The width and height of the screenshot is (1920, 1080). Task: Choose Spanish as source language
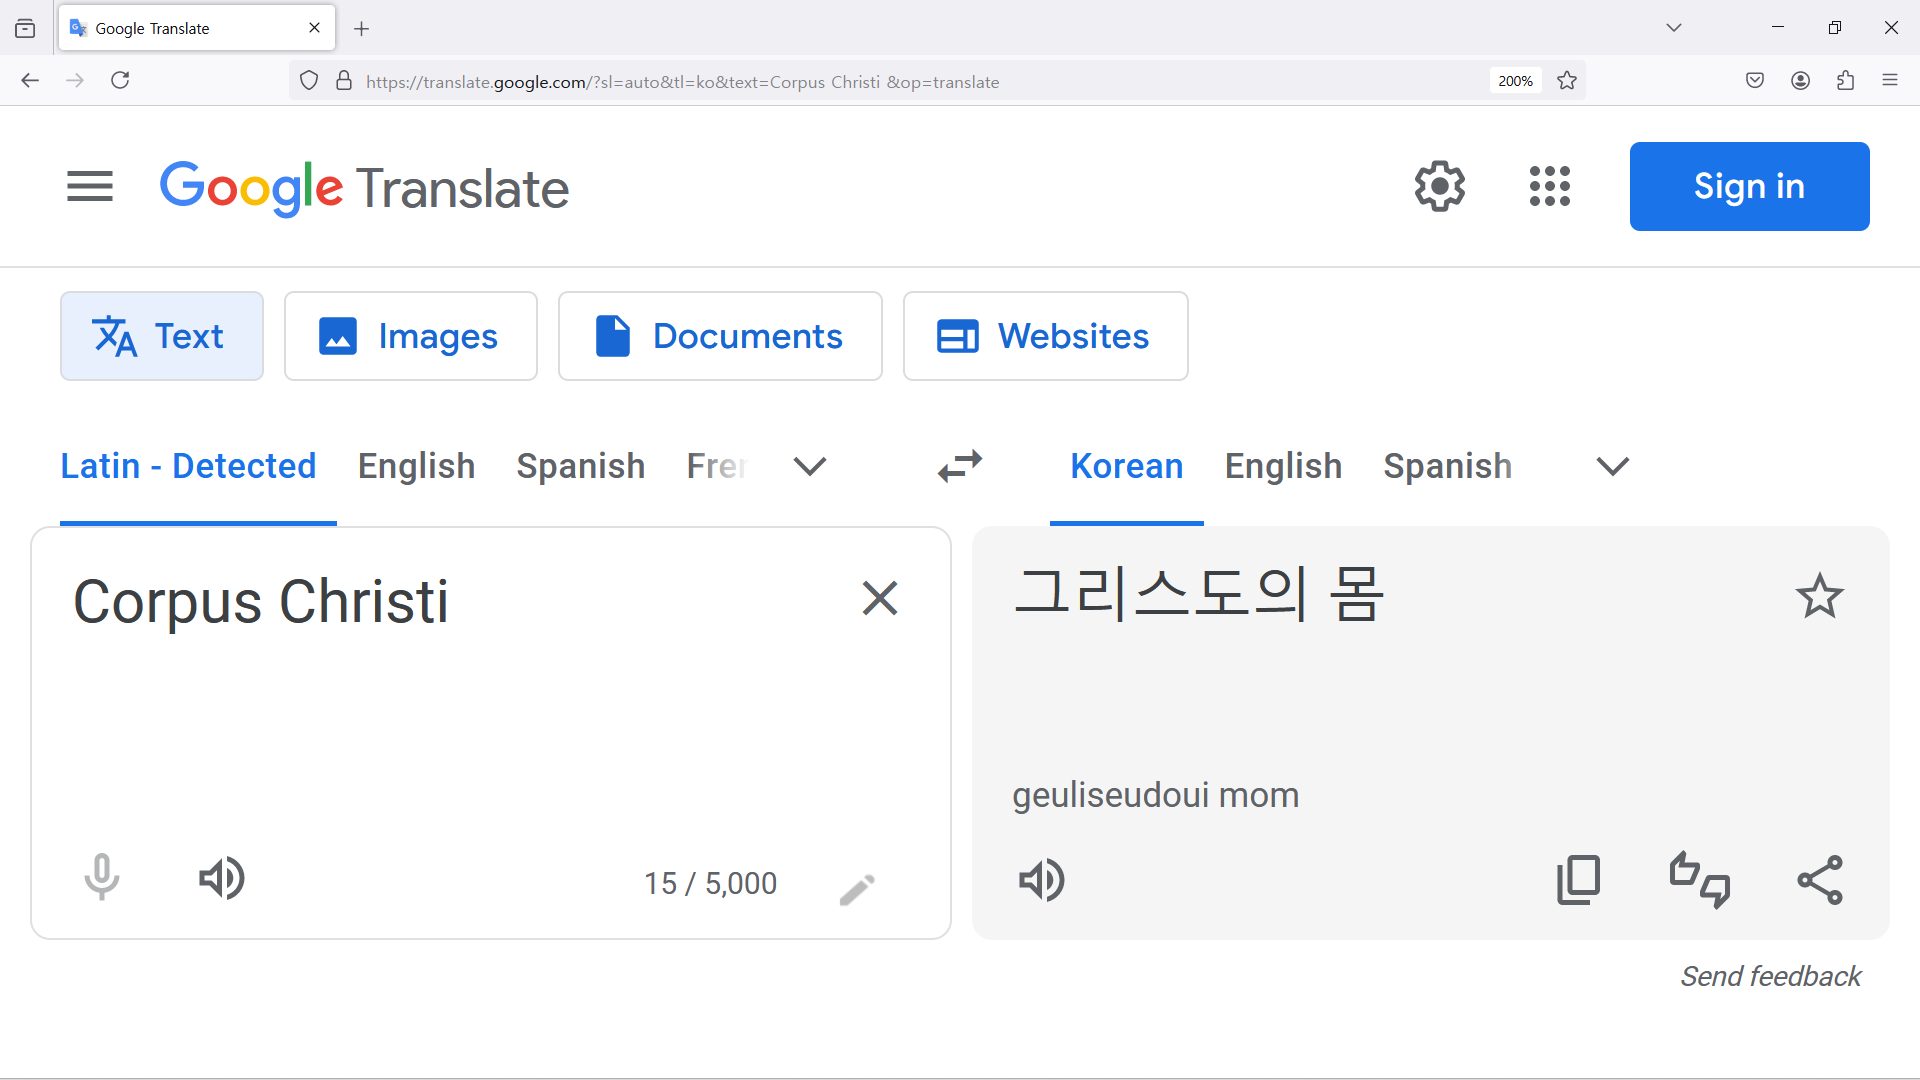[x=580, y=466]
